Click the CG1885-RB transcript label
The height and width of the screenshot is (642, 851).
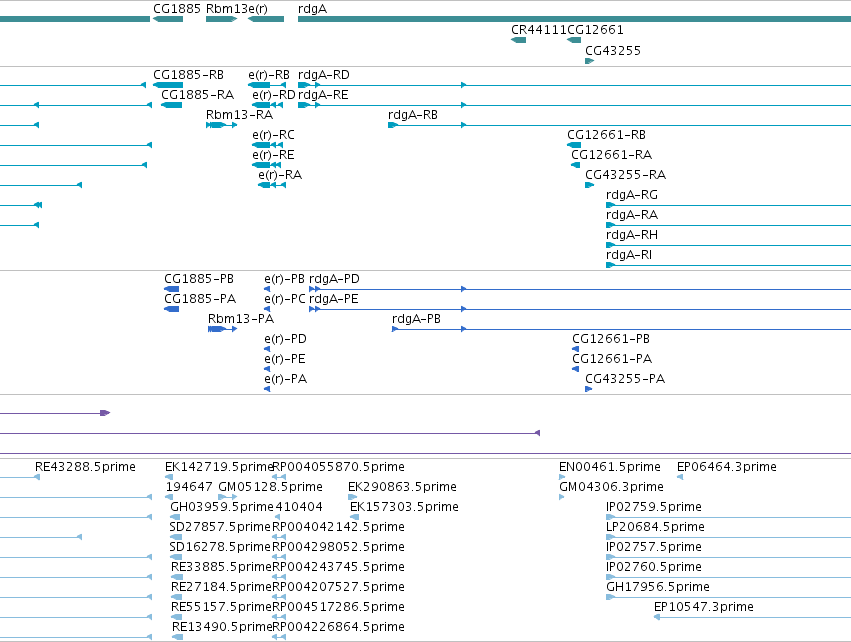(x=188, y=74)
